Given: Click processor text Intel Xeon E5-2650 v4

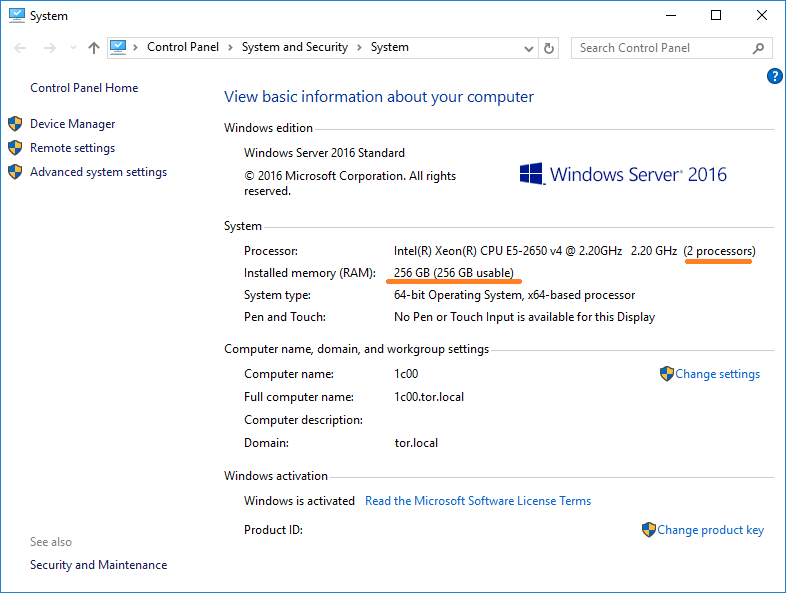Looking at the screenshot, I should 508,251.
